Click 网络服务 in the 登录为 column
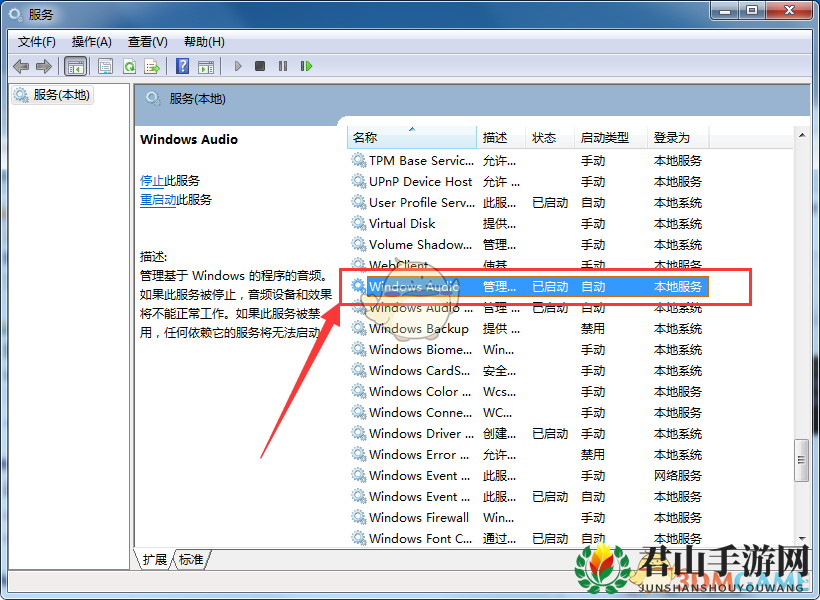The height and width of the screenshot is (600, 820). (x=678, y=476)
